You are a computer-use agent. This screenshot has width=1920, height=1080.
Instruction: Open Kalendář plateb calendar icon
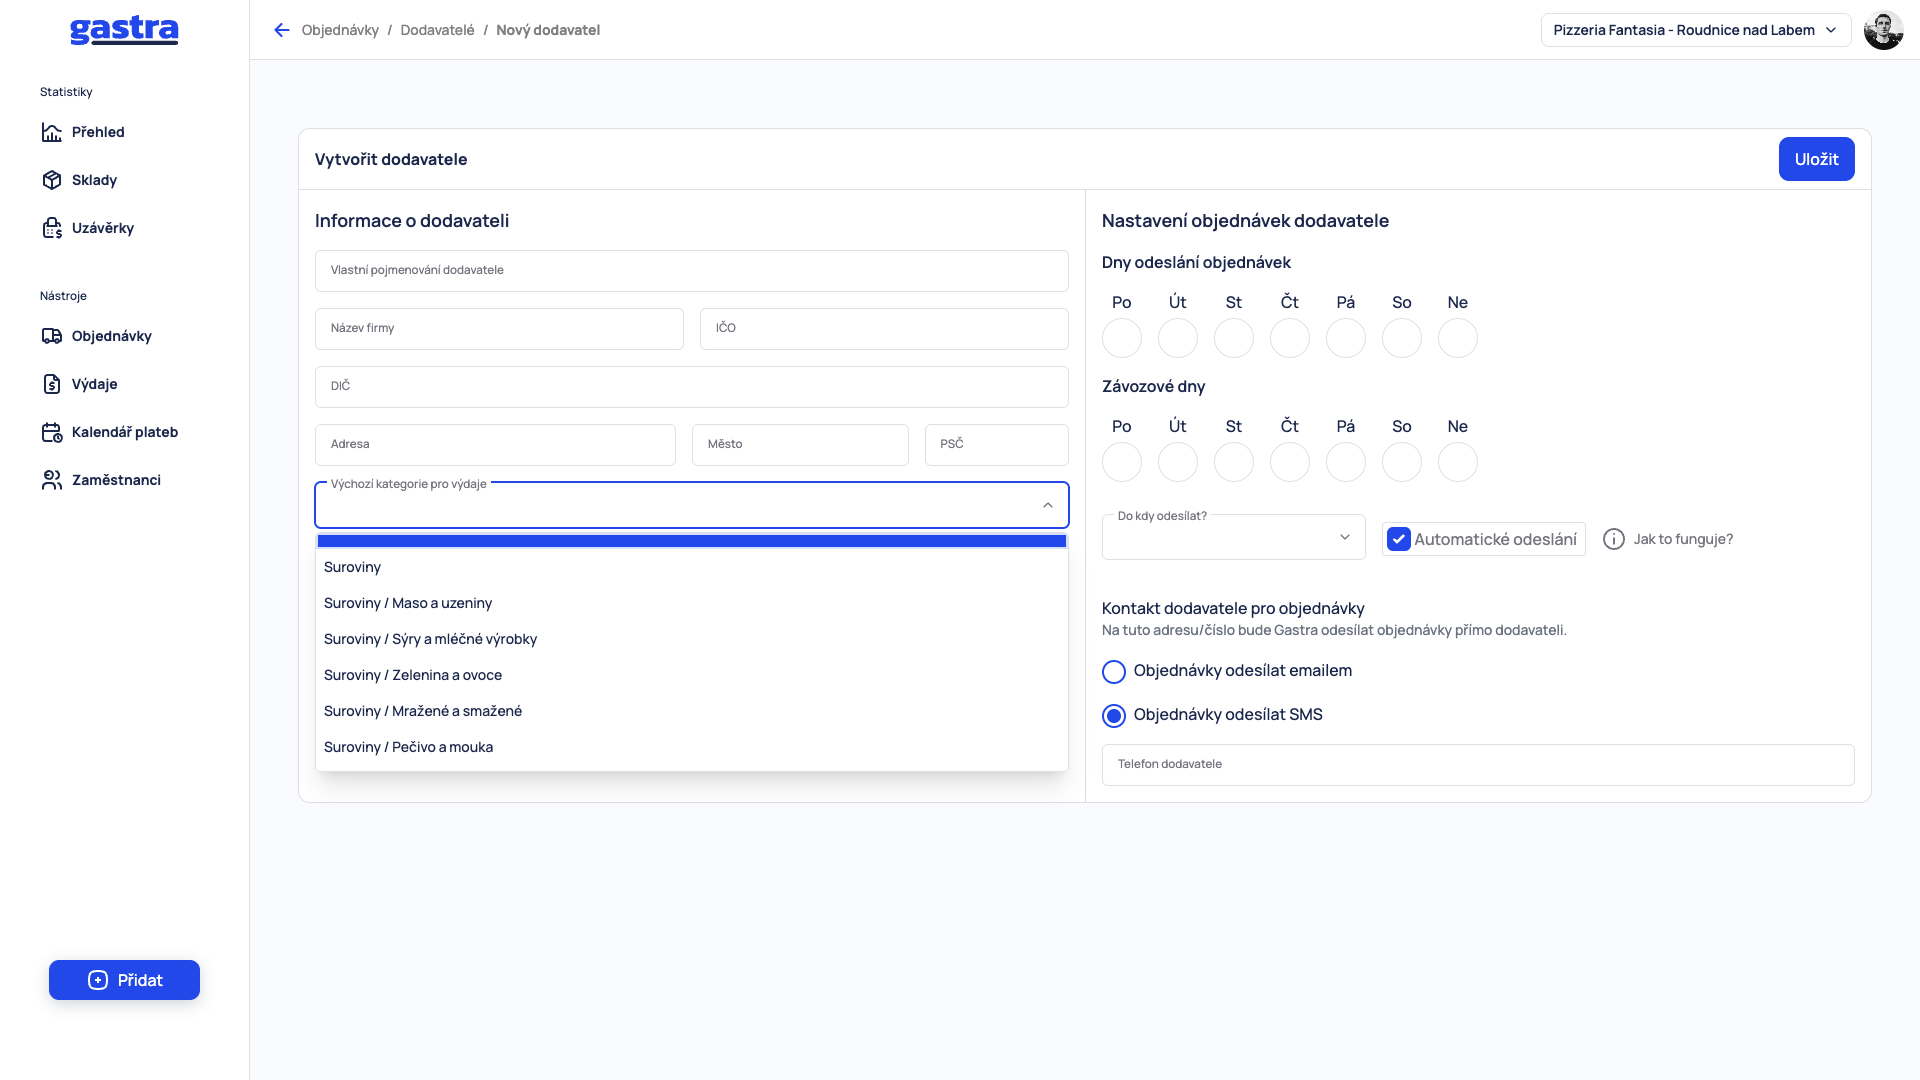pyautogui.click(x=52, y=432)
